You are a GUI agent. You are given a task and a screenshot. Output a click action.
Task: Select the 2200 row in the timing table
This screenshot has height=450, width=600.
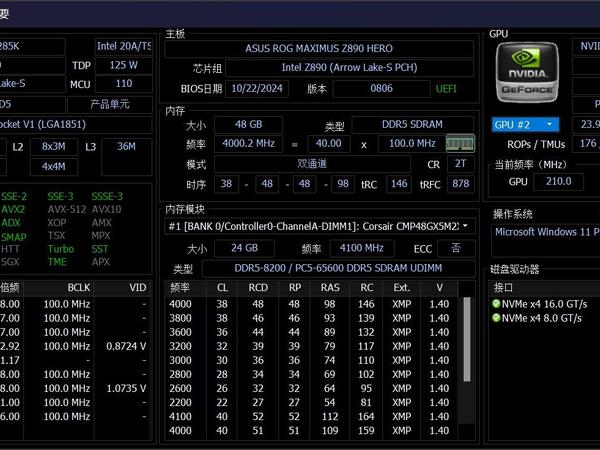(x=311, y=403)
